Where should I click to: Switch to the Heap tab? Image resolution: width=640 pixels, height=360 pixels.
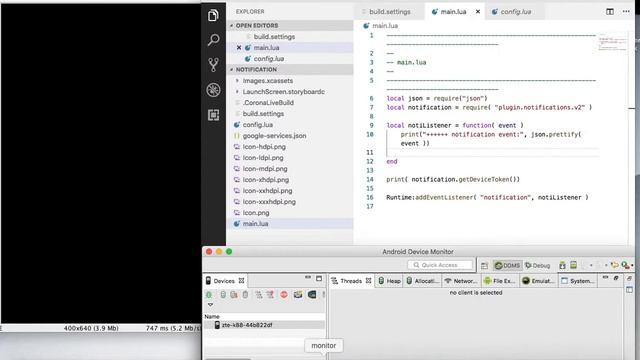(389, 281)
